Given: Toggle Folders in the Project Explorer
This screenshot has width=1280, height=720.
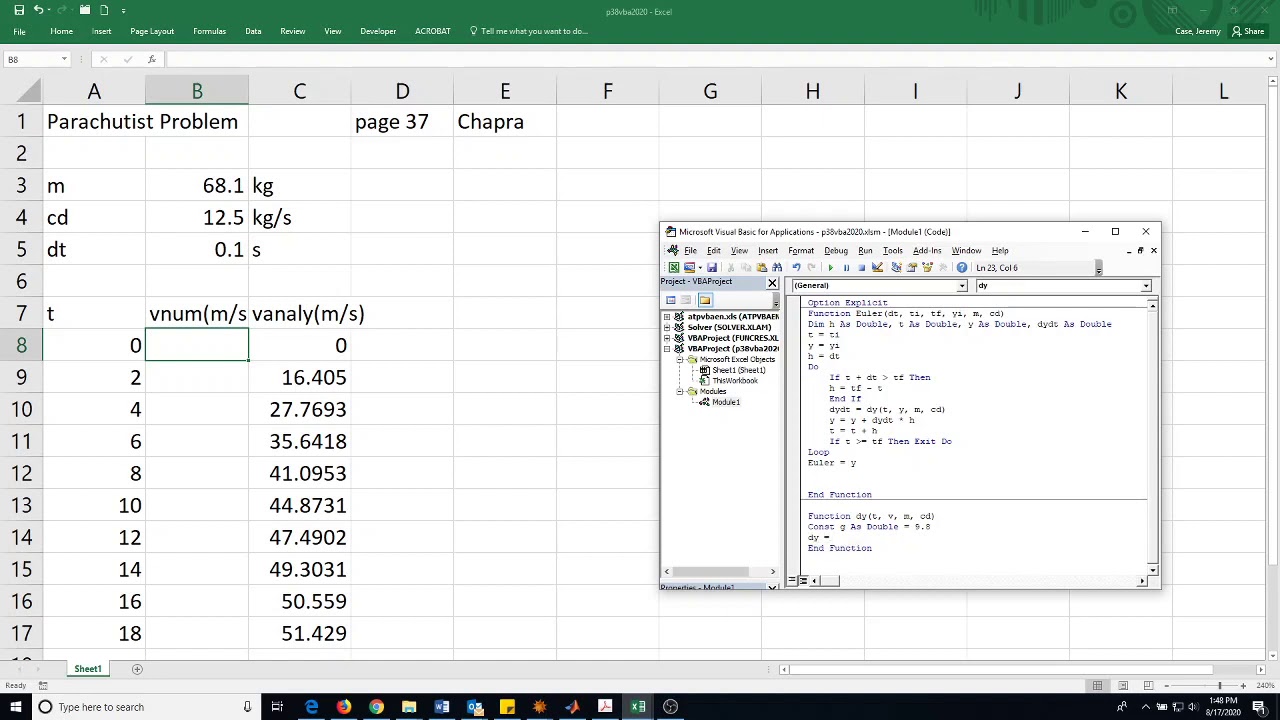Looking at the screenshot, I should coord(705,300).
